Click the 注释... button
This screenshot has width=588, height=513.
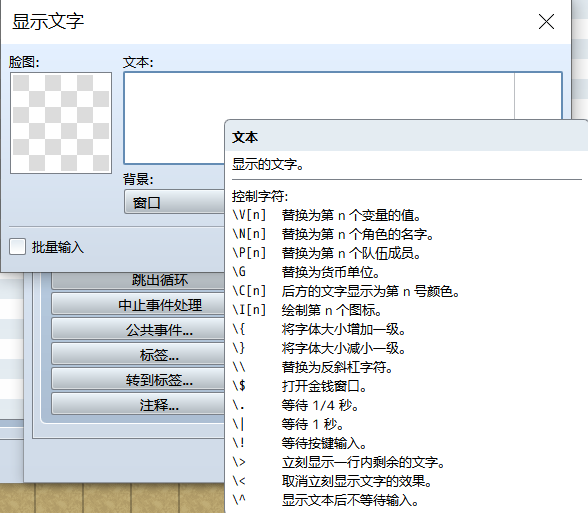click(138, 404)
